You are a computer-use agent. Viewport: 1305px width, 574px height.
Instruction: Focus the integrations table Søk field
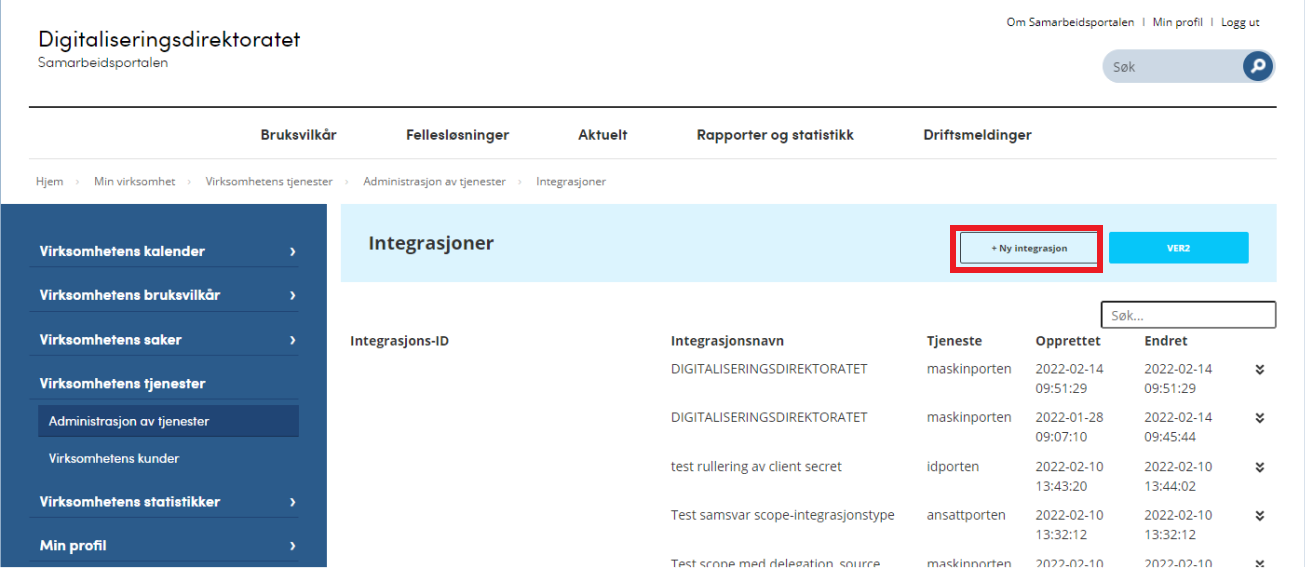coord(1188,315)
